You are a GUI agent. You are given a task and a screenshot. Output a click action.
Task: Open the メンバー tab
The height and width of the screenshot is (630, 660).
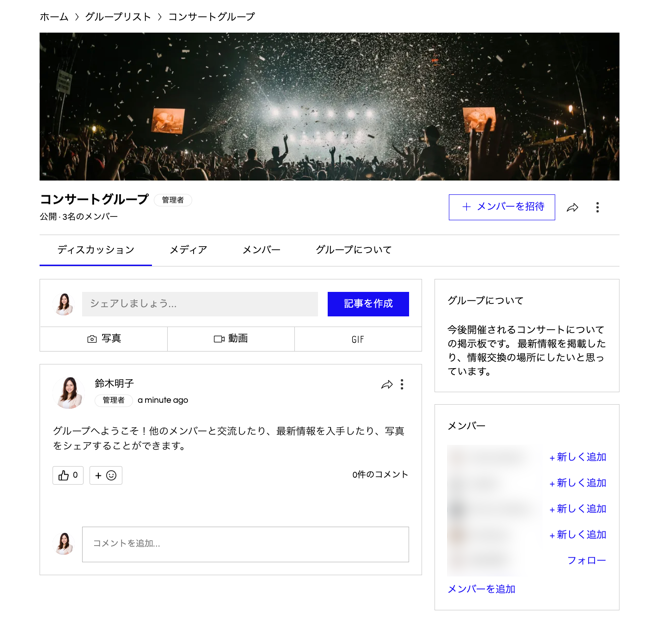[x=261, y=250]
